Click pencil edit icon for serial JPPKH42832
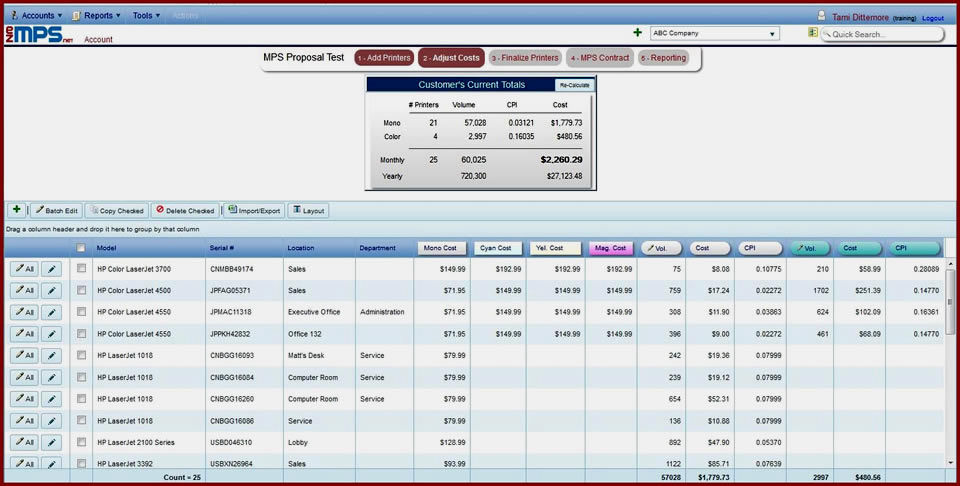Viewport: 960px width, 486px height. 51,334
